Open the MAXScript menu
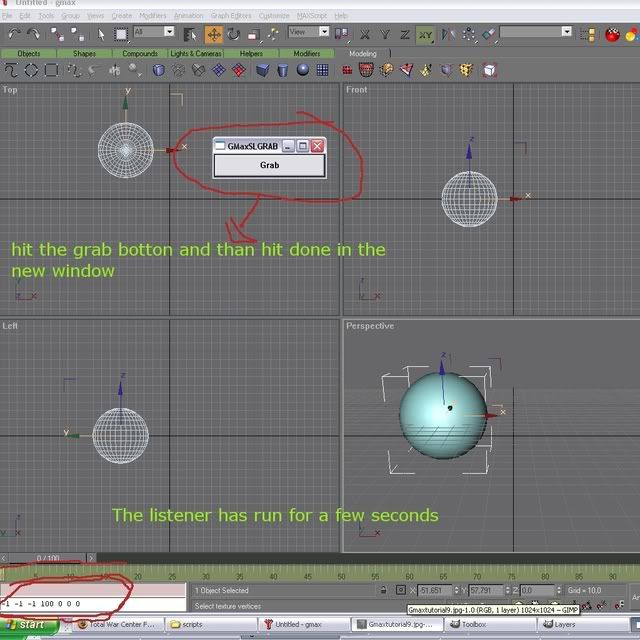This screenshot has width=640, height=640. pos(310,17)
